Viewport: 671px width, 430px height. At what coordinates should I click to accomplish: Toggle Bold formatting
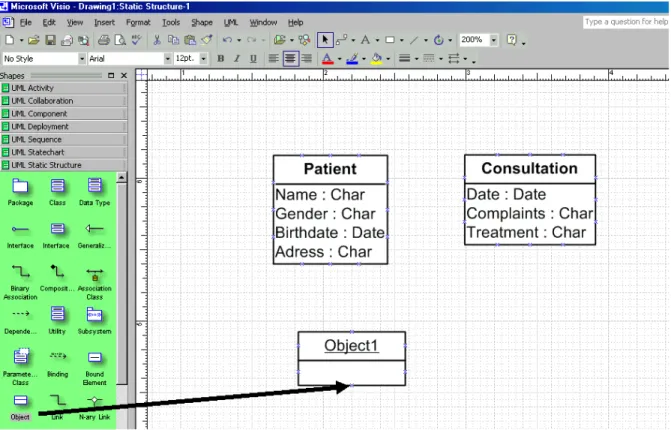(221, 59)
